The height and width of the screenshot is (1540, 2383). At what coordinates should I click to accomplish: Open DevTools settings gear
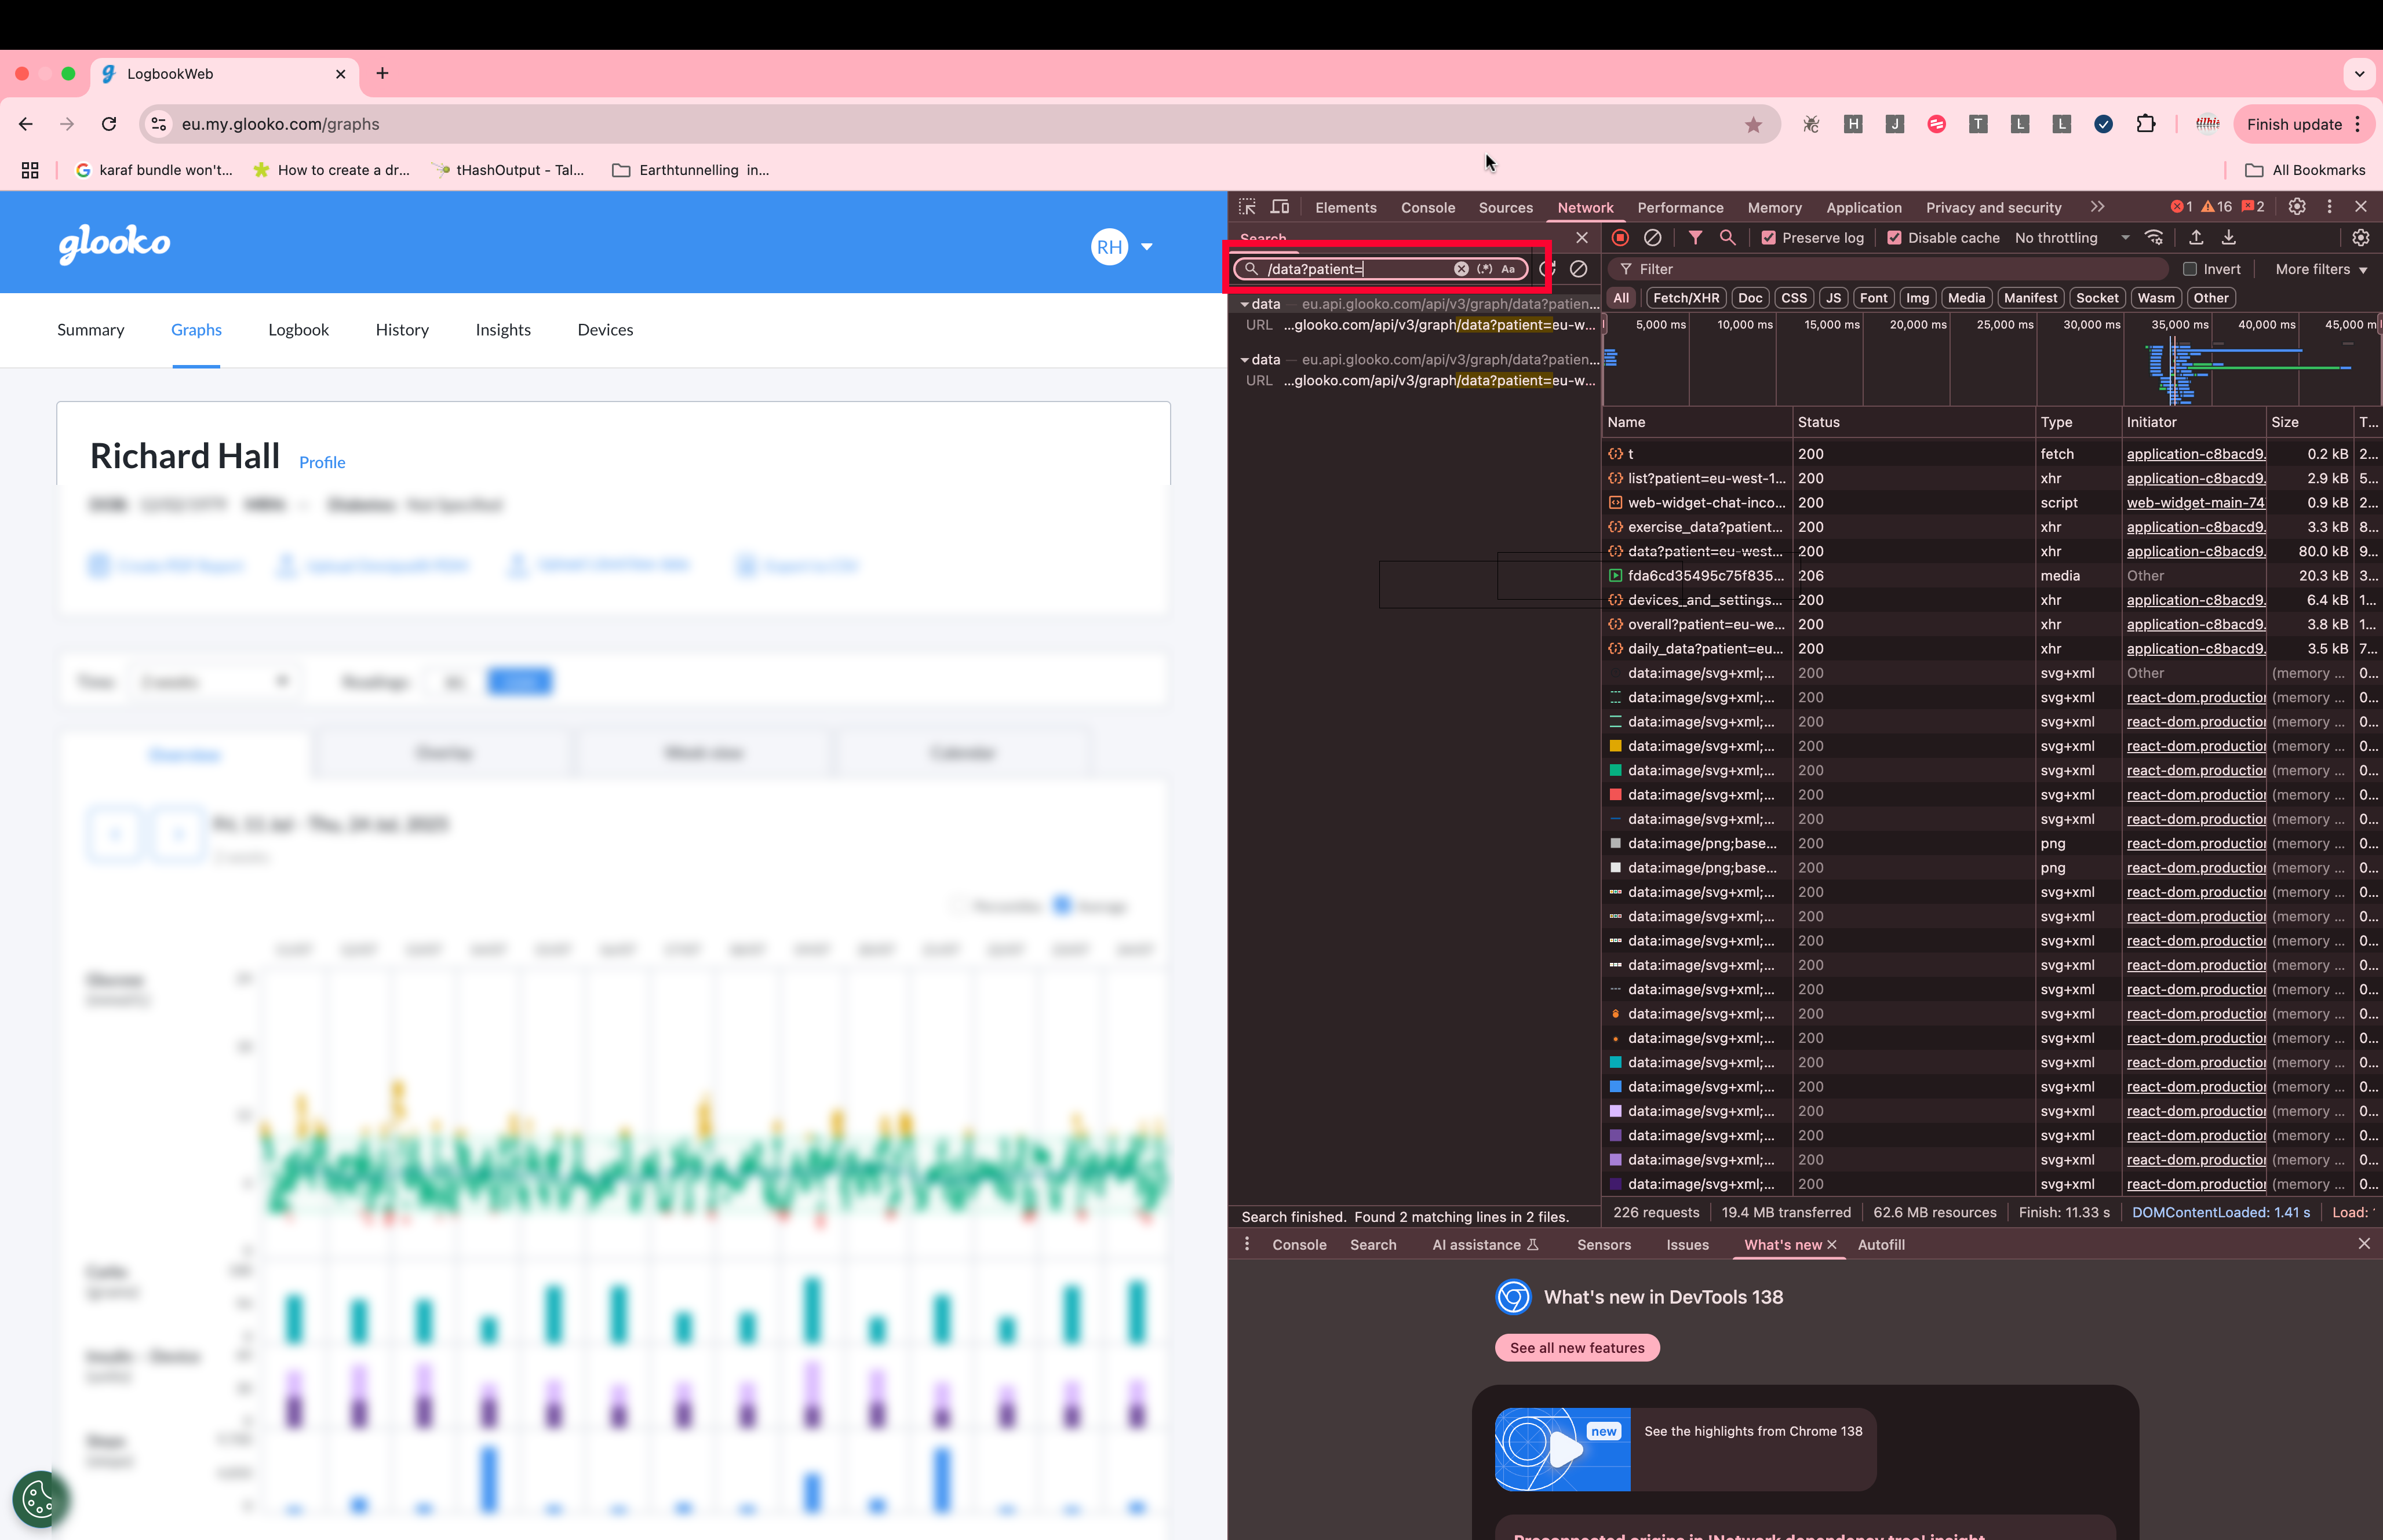pos(2297,207)
